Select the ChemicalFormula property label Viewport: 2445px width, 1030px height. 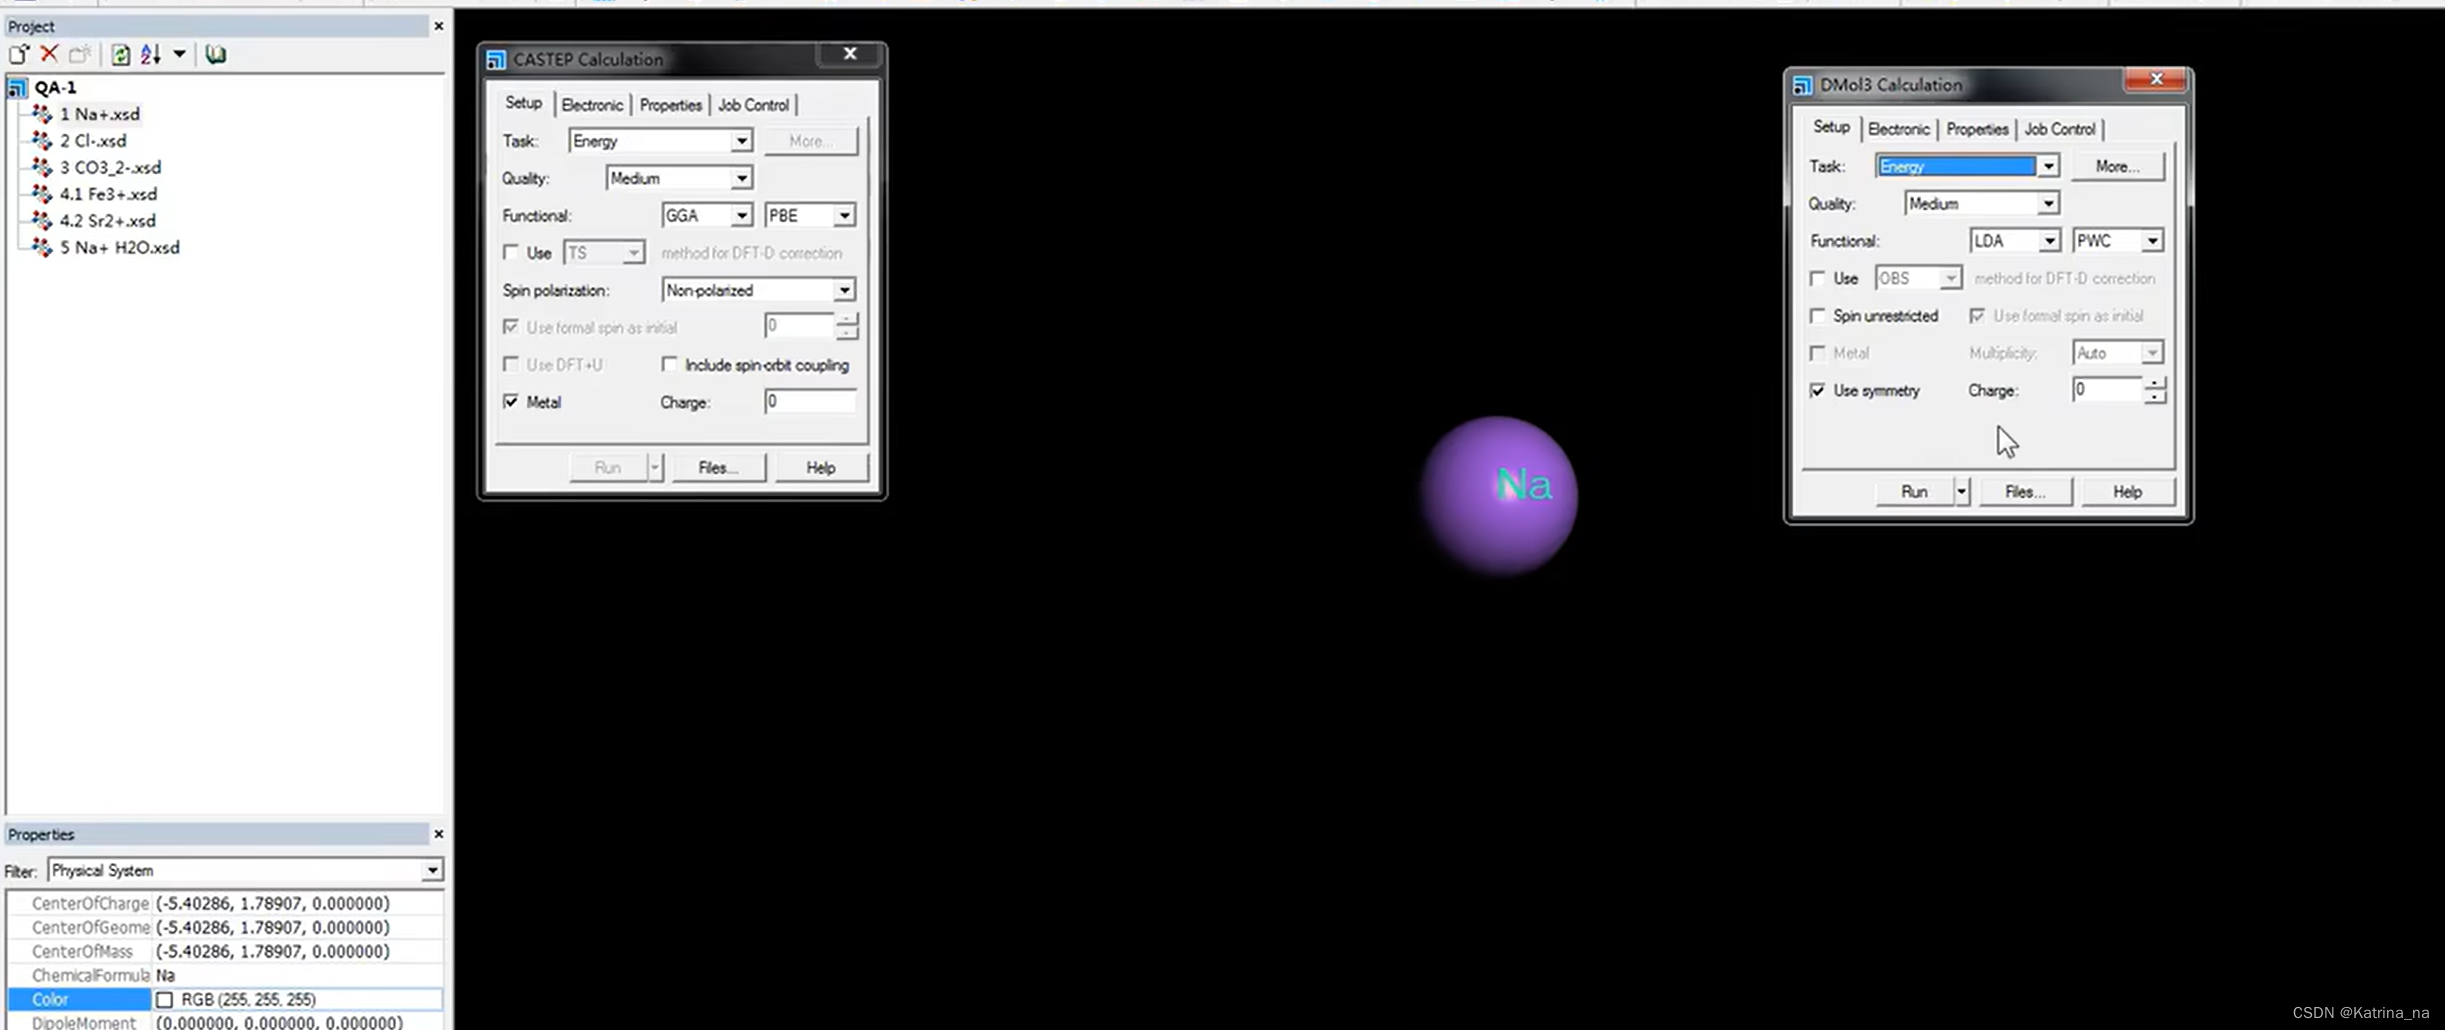pos(90,976)
